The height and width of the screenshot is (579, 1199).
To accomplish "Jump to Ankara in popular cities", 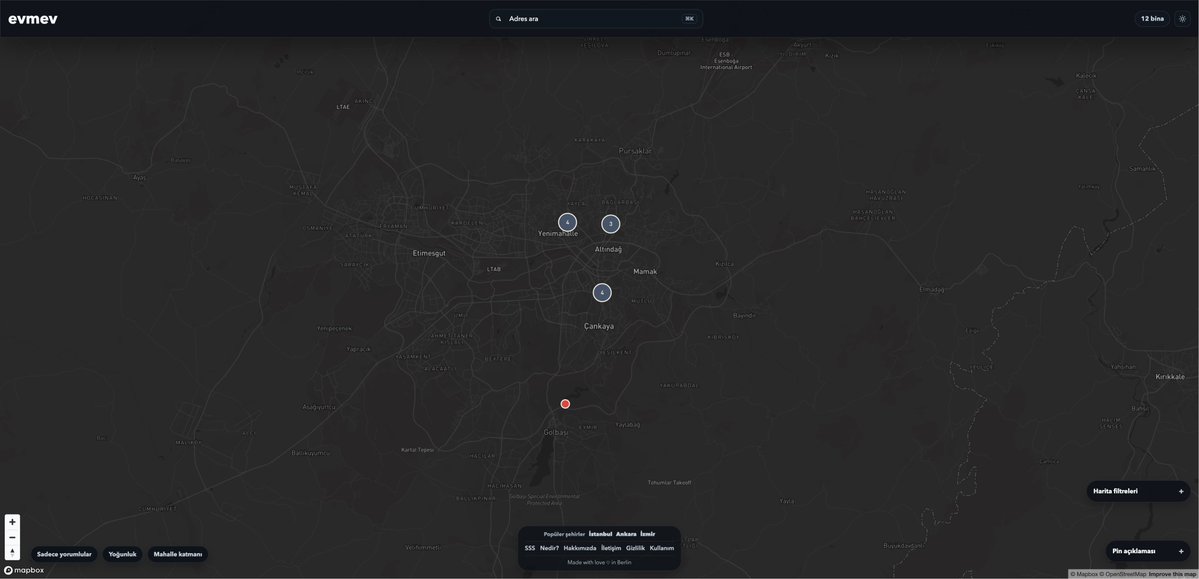I will (x=626, y=534).
